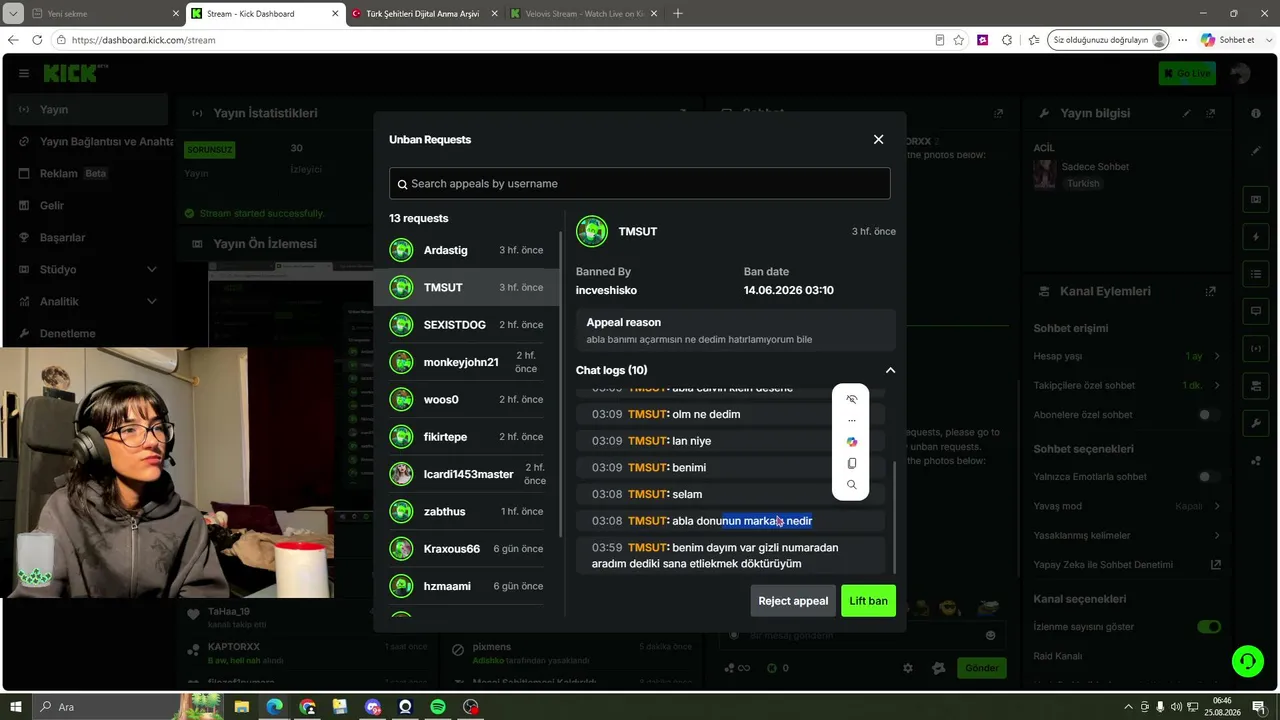Click hide icon in selection popup
This screenshot has width=1280, height=720.
coord(852,399)
